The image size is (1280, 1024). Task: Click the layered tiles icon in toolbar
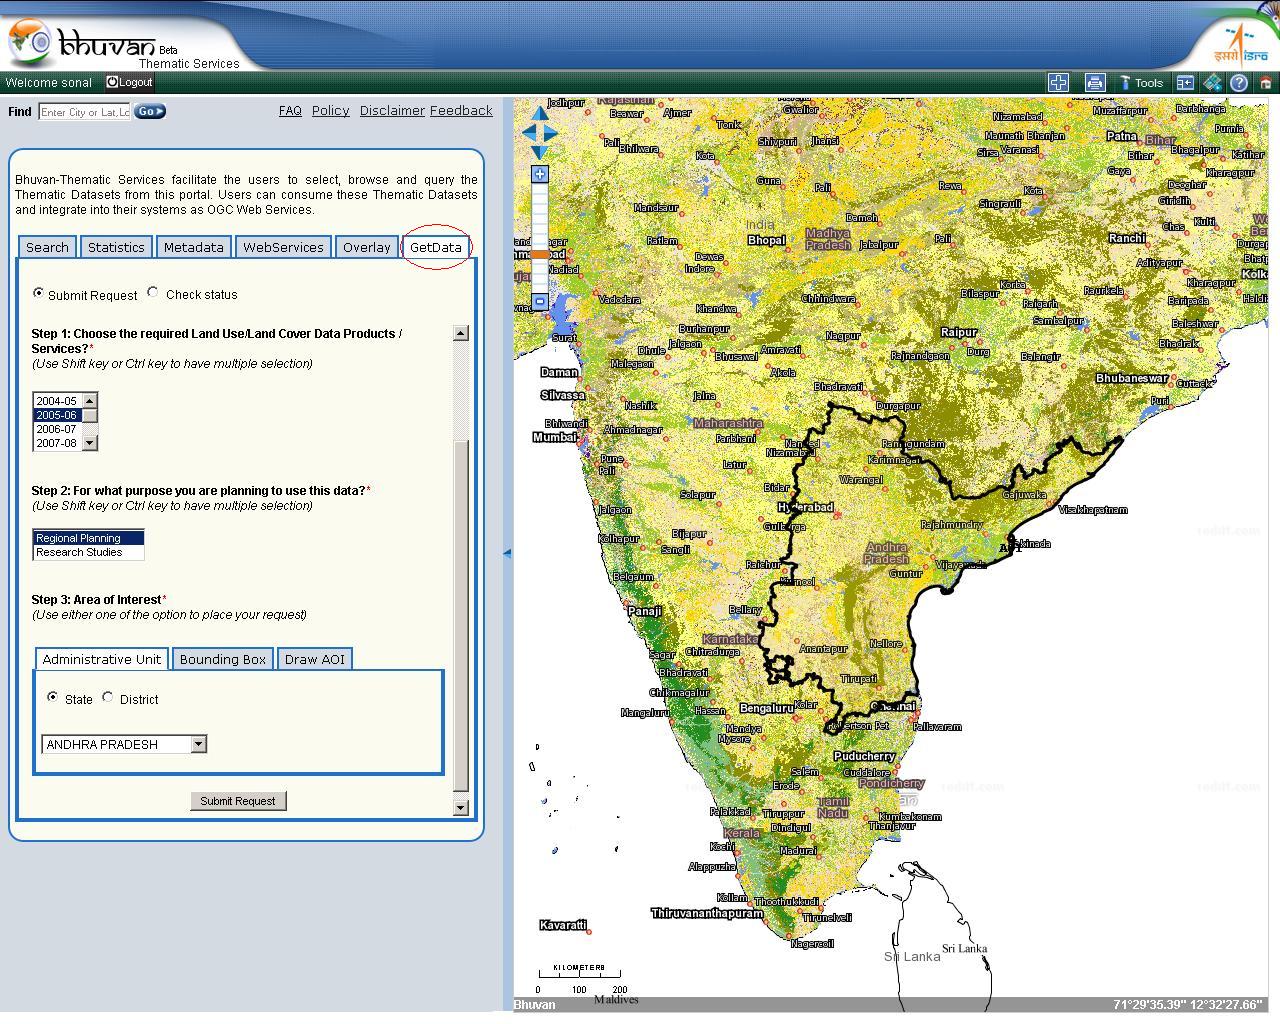(1212, 83)
